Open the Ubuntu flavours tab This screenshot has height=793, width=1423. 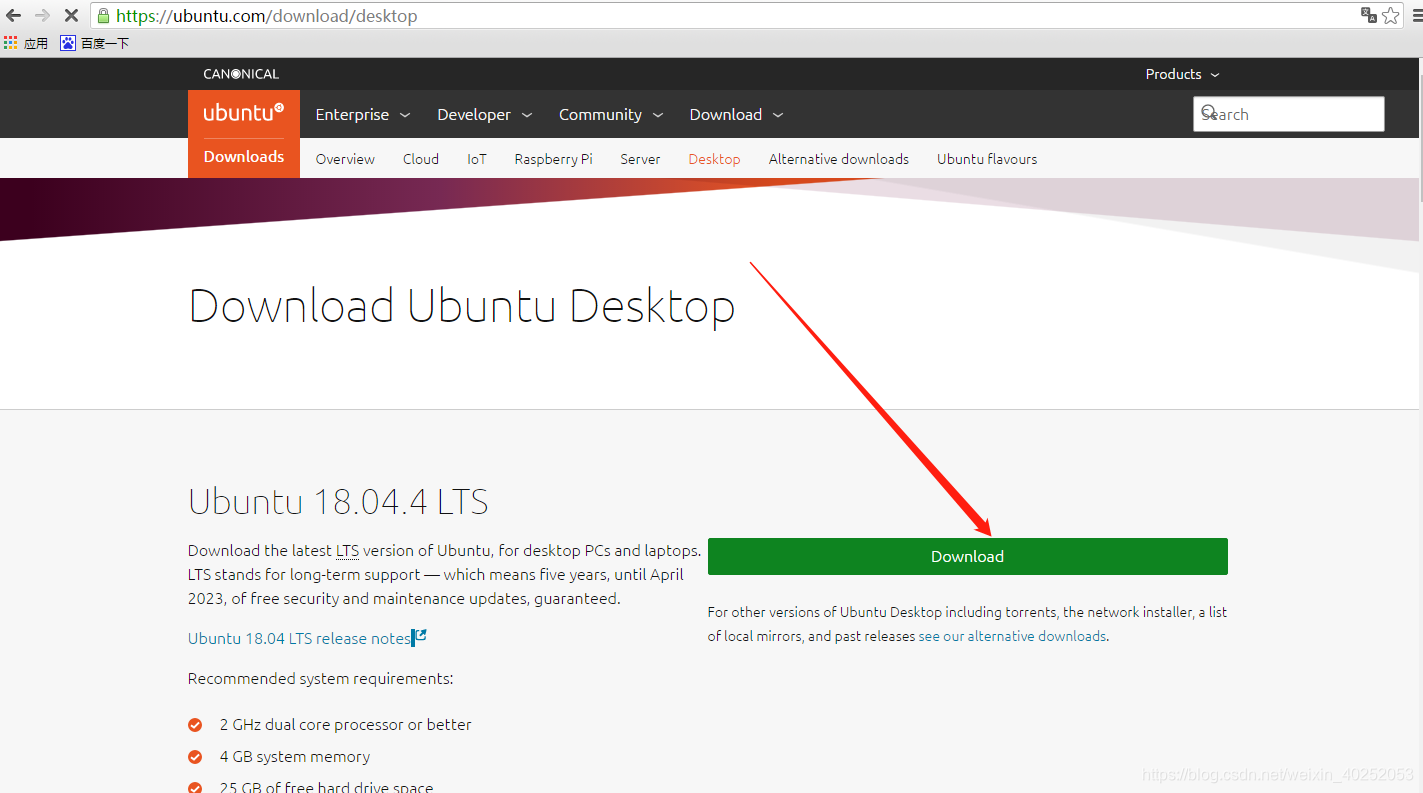[987, 159]
